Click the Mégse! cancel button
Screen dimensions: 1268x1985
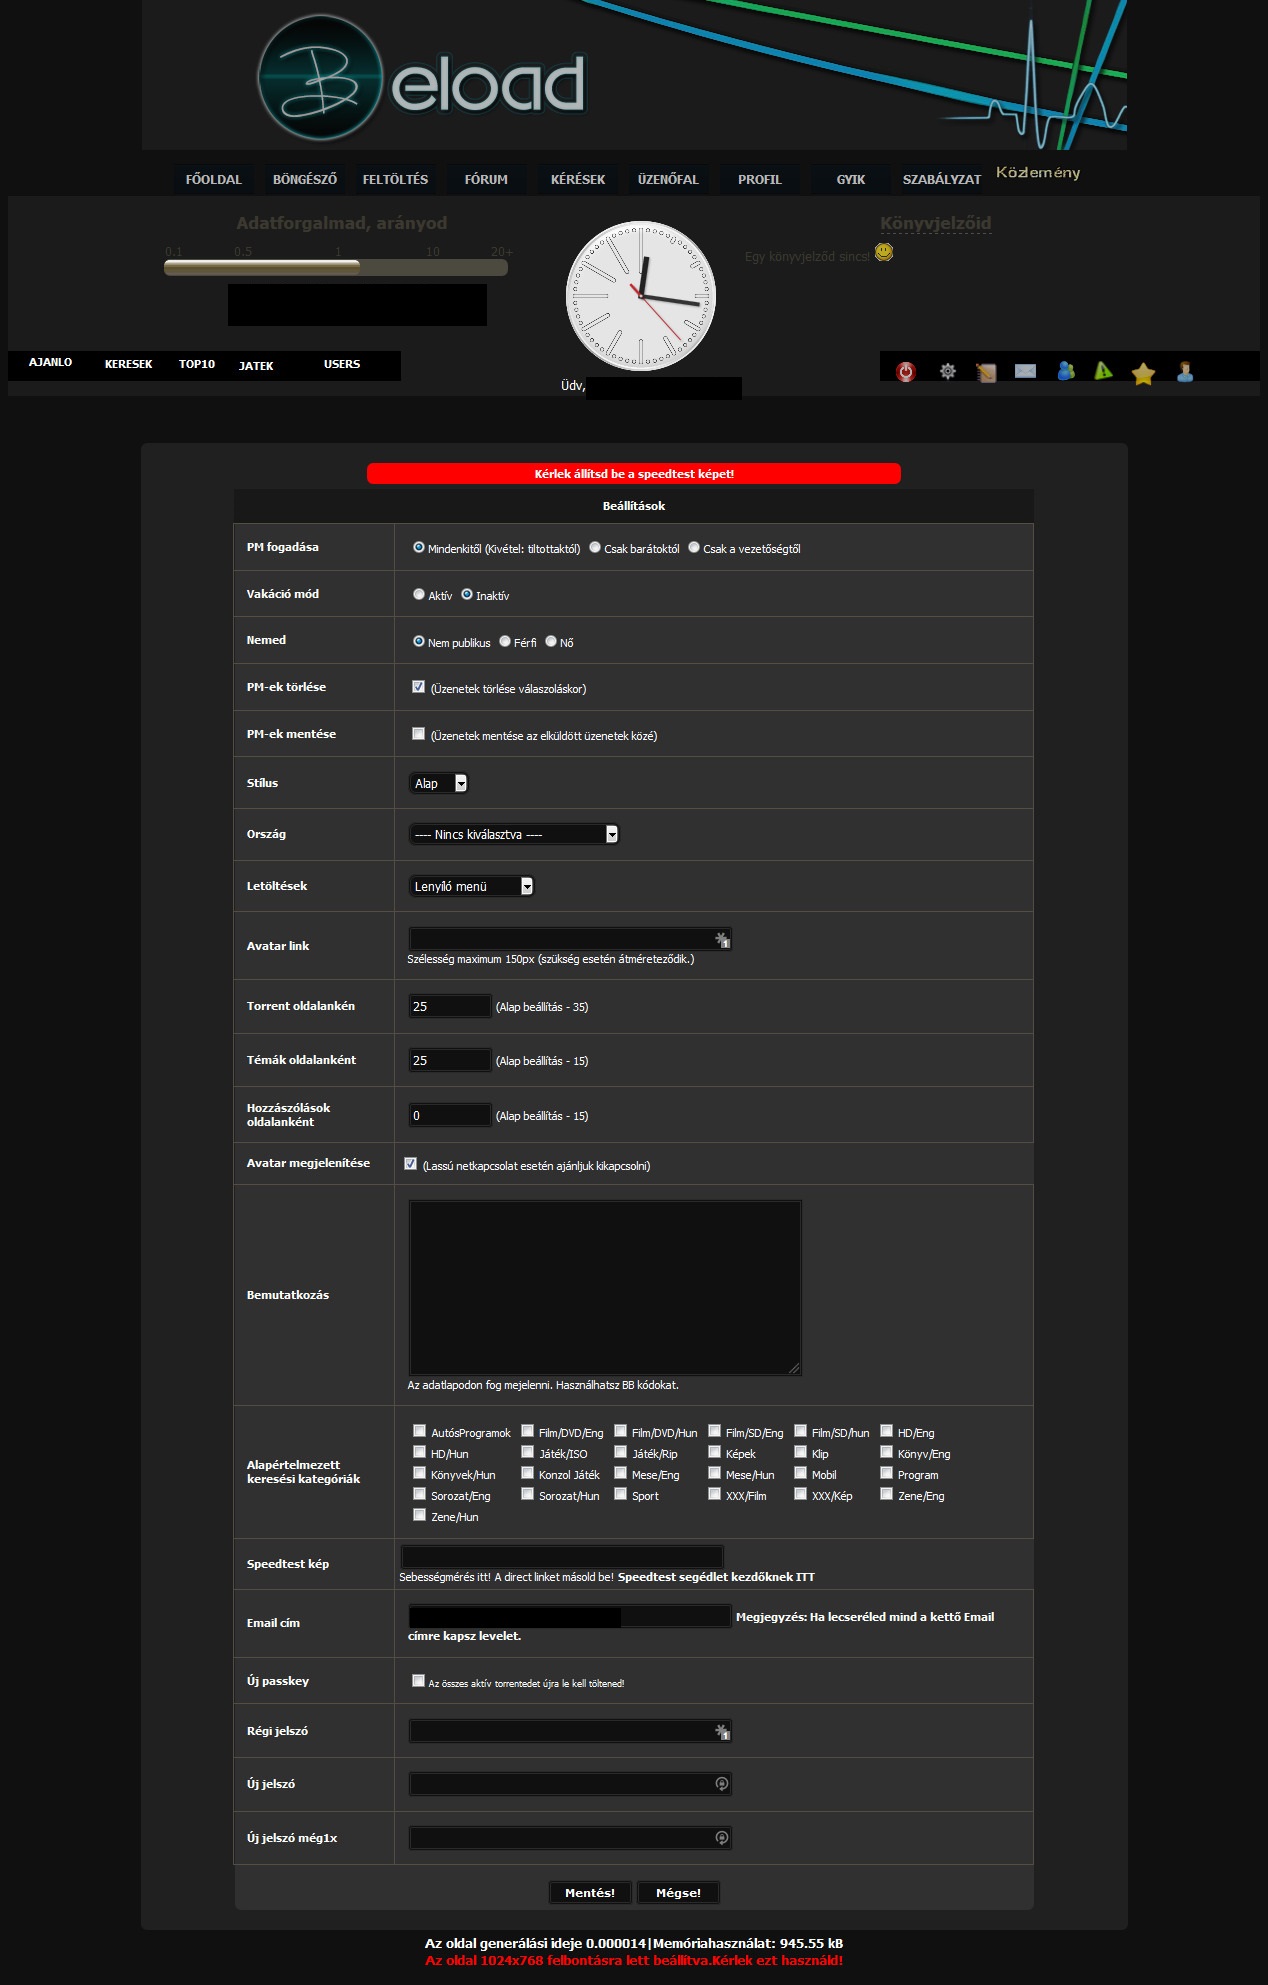678,1892
